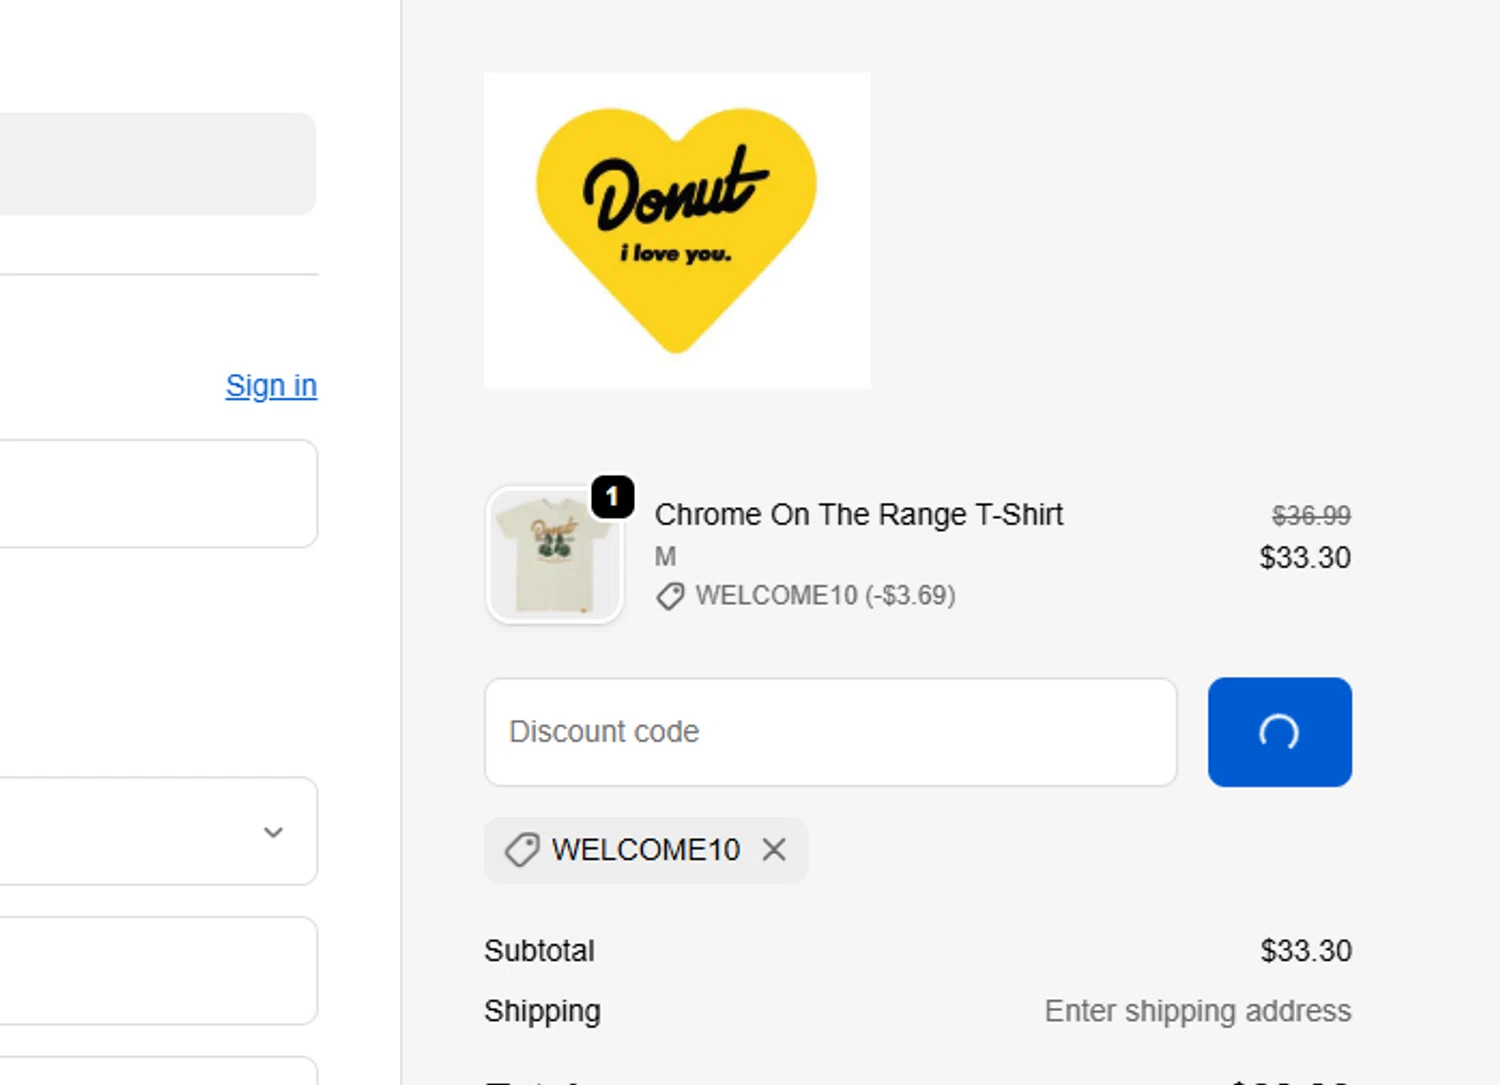Expand the dropdown chevron in the left form
Viewport: 1500px width, 1085px height.
[273, 832]
